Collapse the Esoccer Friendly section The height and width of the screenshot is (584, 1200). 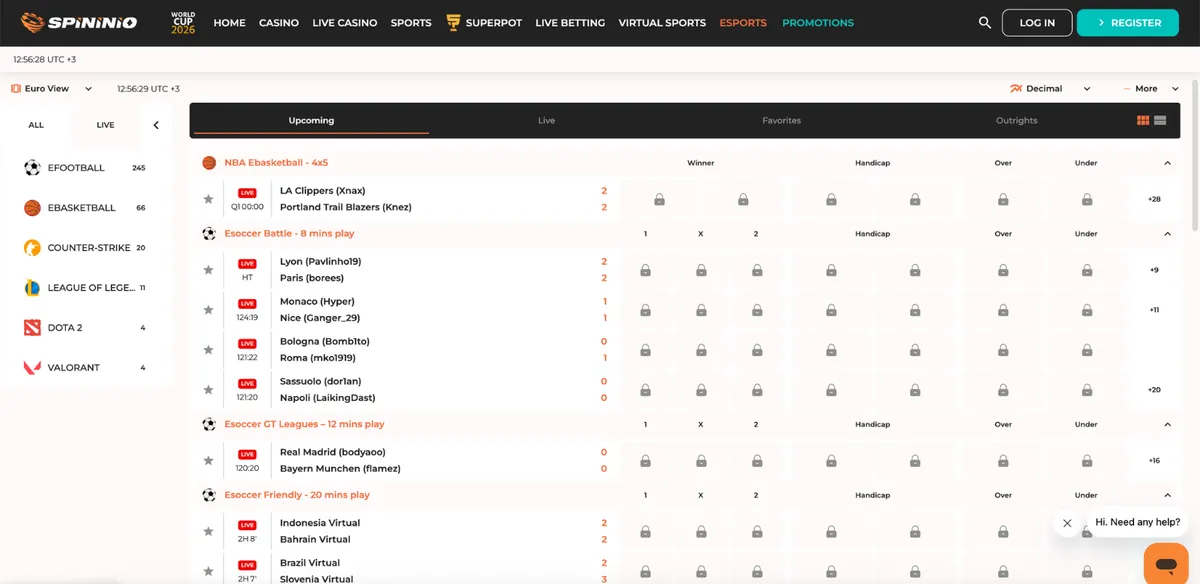pos(1167,496)
